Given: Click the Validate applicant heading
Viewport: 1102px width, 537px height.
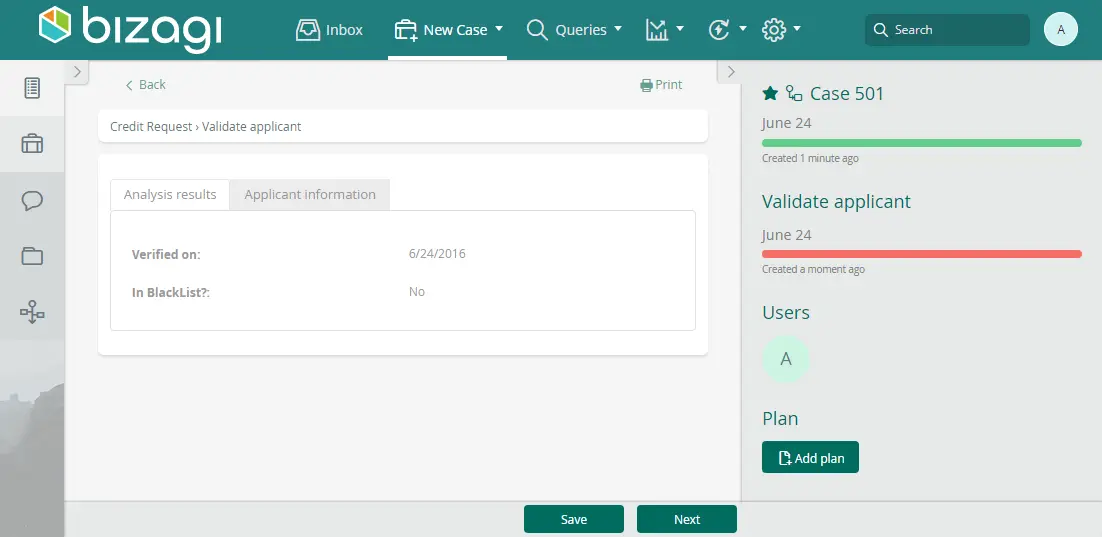Looking at the screenshot, I should pos(836,202).
